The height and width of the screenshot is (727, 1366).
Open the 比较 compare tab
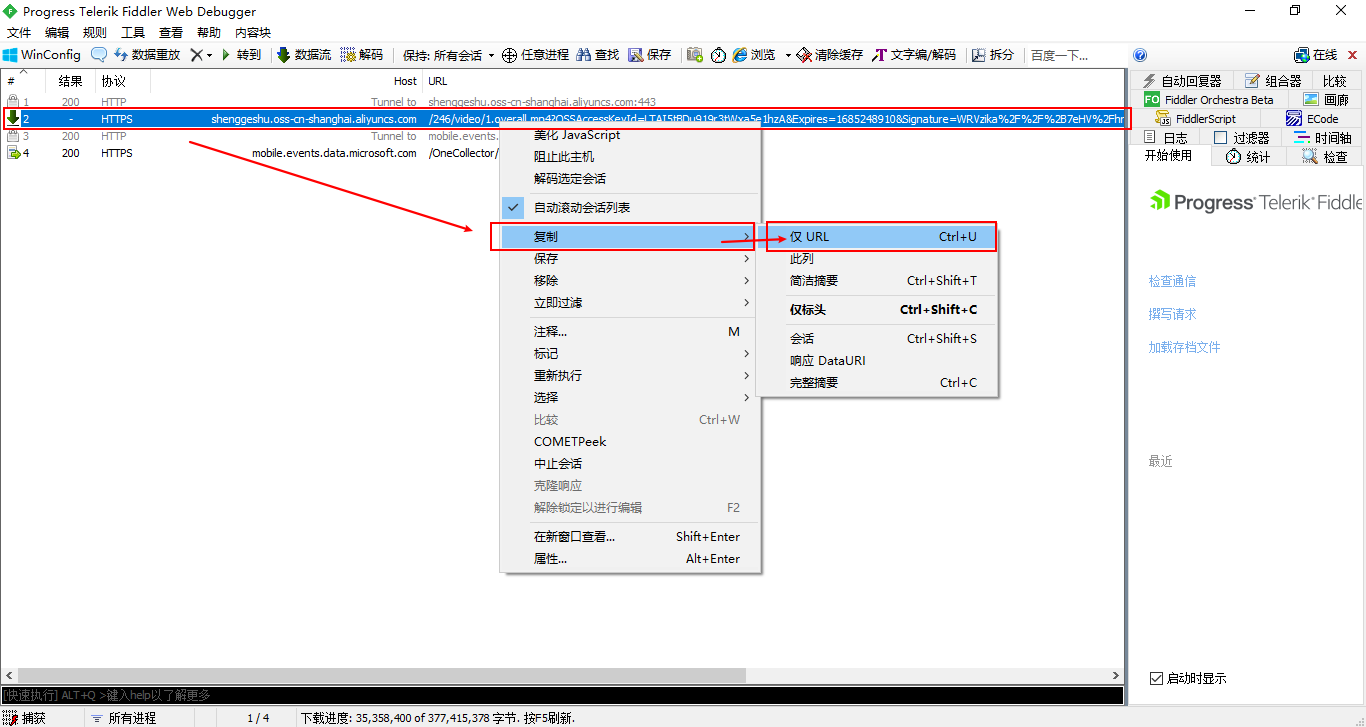click(1335, 81)
